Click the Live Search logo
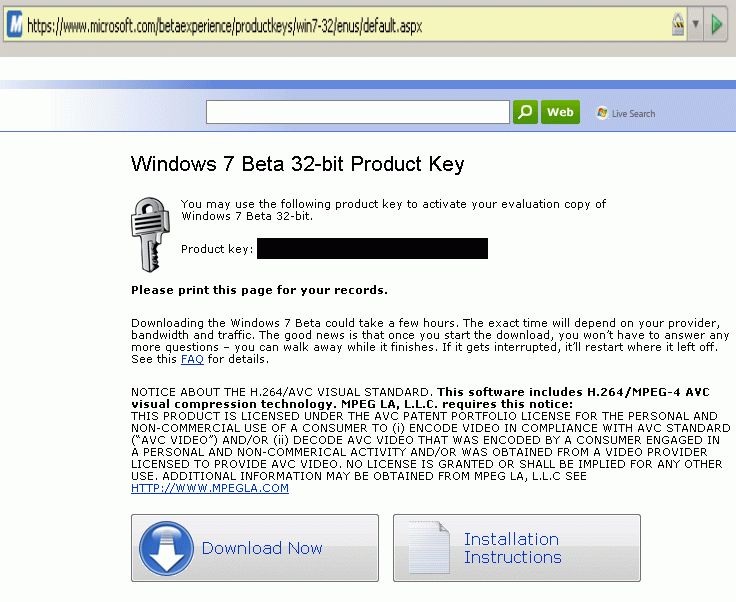This screenshot has width=736, height=602. pos(626,113)
